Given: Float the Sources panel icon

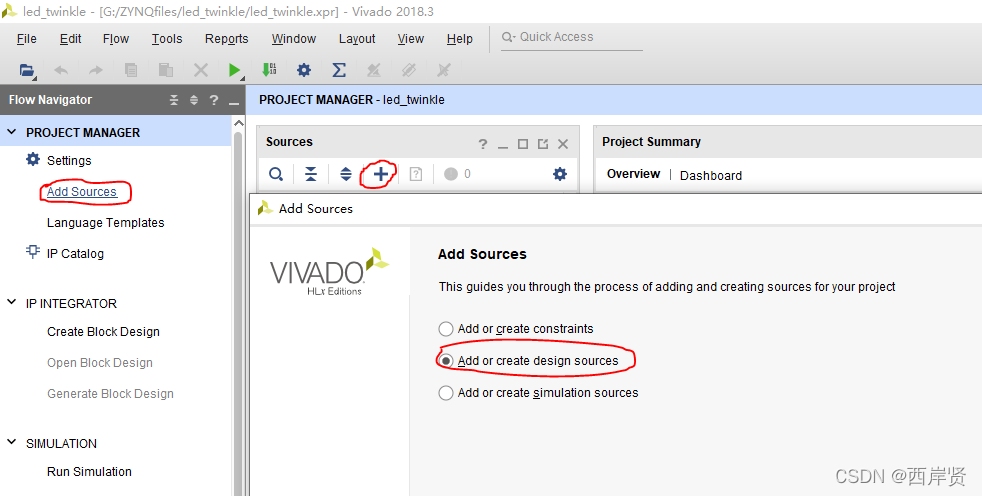Looking at the screenshot, I should [x=543, y=144].
